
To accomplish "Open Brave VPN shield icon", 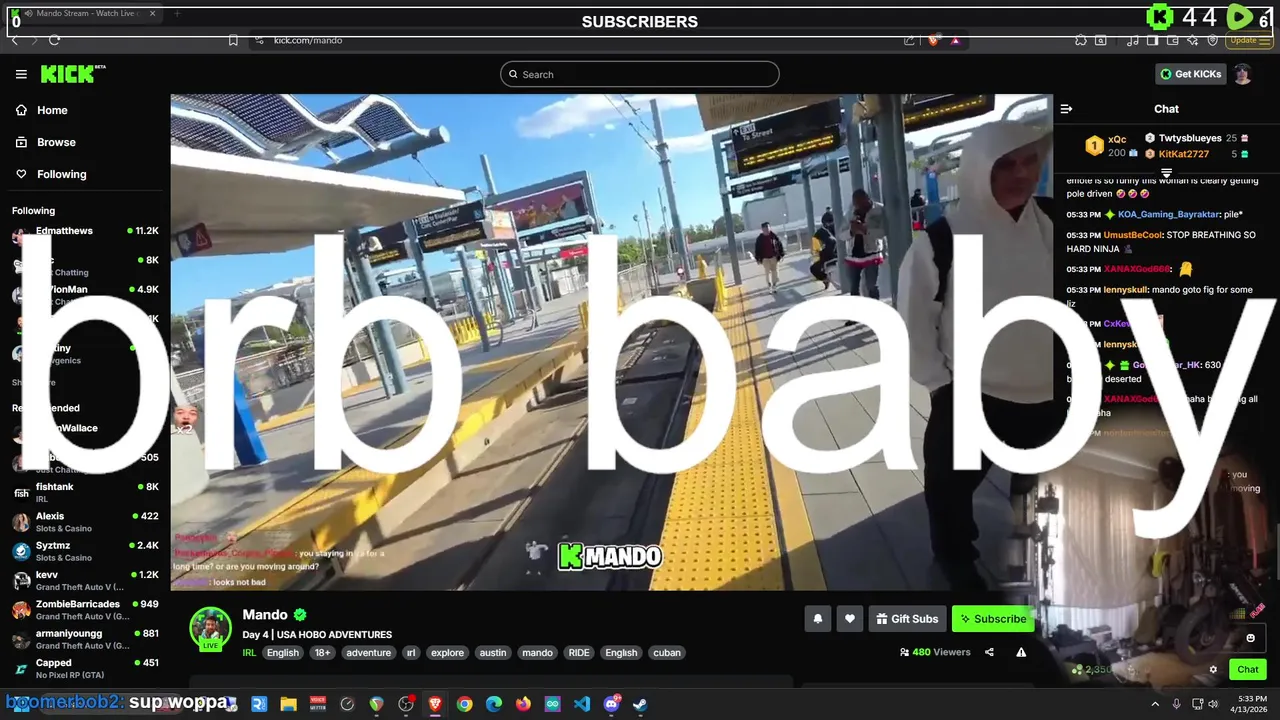I will coord(1213,40).
